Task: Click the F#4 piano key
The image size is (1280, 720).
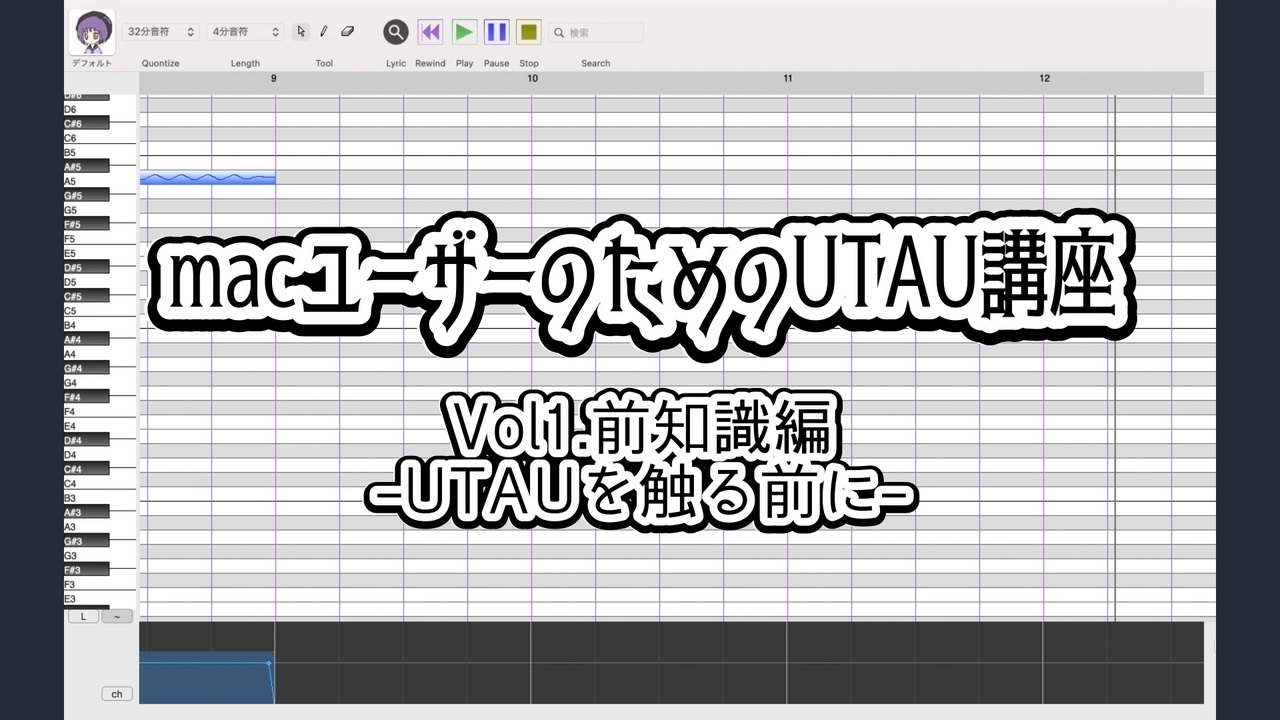Action: tap(87, 398)
